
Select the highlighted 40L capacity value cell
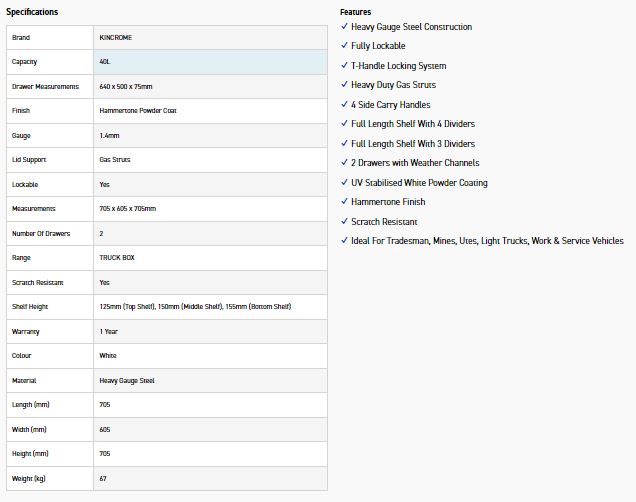(x=210, y=62)
